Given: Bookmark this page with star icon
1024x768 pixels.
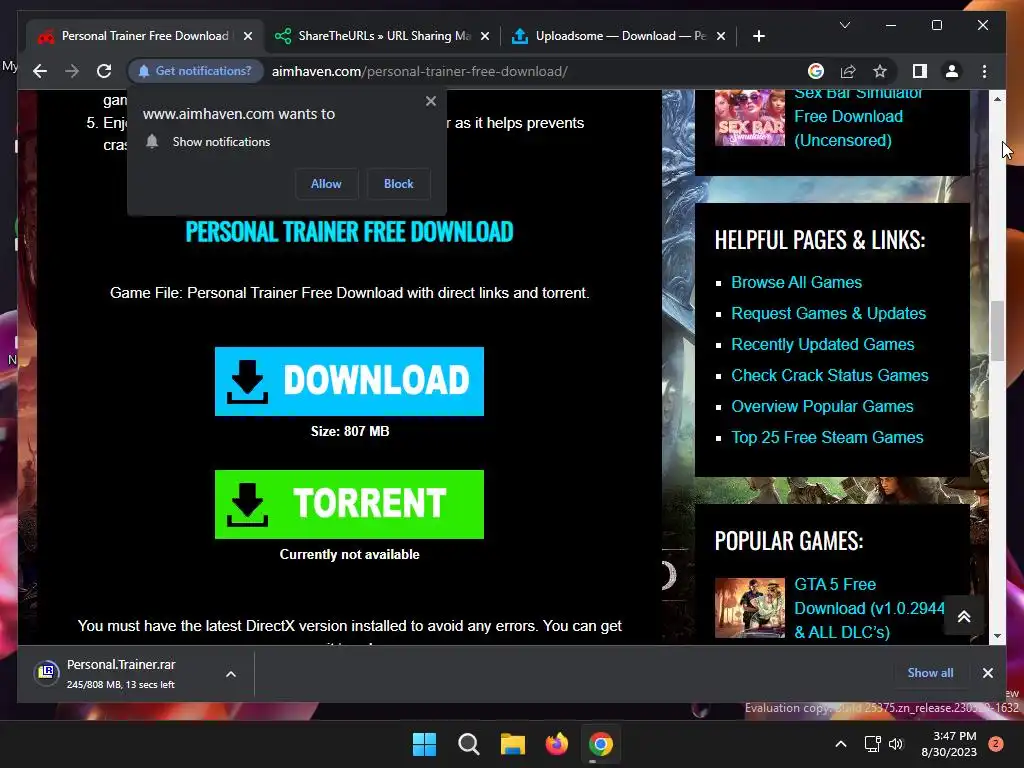Looking at the screenshot, I should click(x=880, y=71).
